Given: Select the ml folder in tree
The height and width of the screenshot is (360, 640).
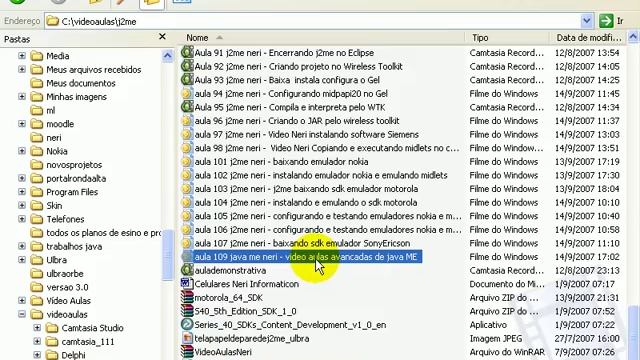Looking at the screenshot, I should (51, 110).
